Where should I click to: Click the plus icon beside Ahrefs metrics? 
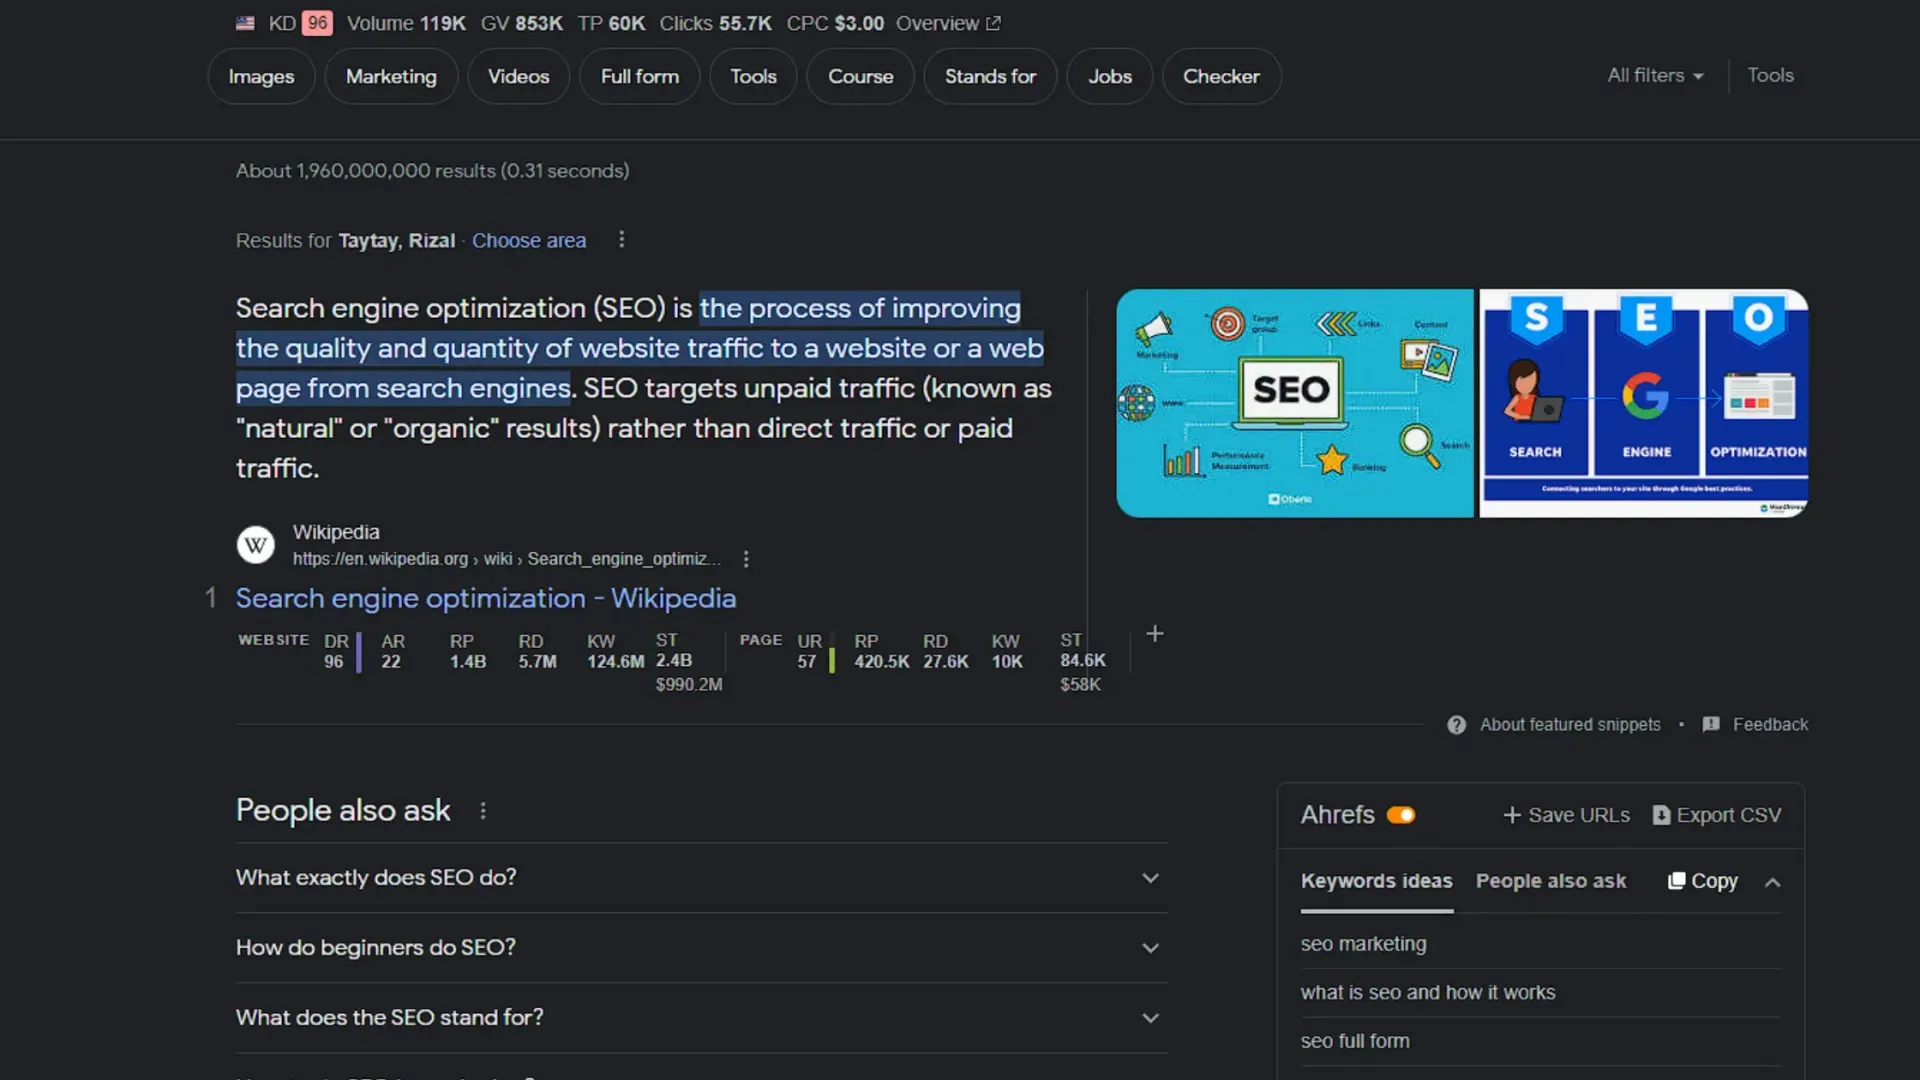tap(1155, 634)
